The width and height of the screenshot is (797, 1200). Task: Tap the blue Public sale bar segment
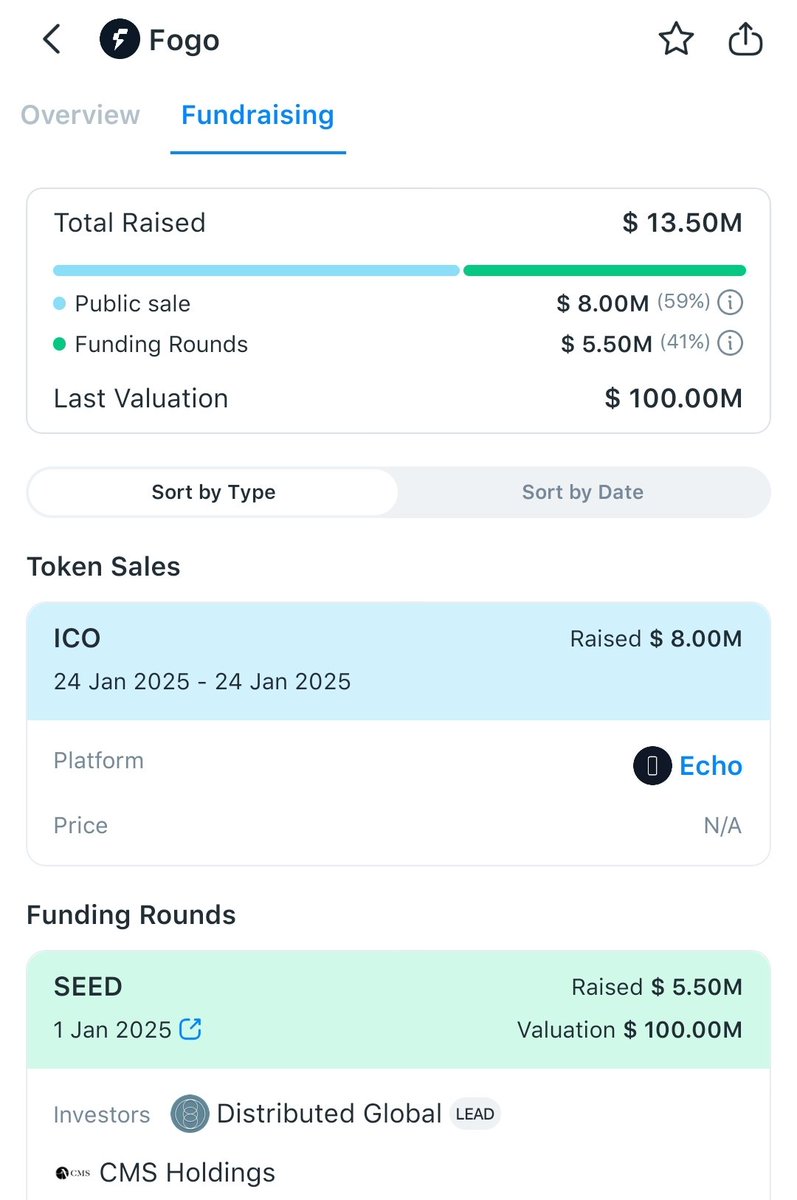[256, 270]
